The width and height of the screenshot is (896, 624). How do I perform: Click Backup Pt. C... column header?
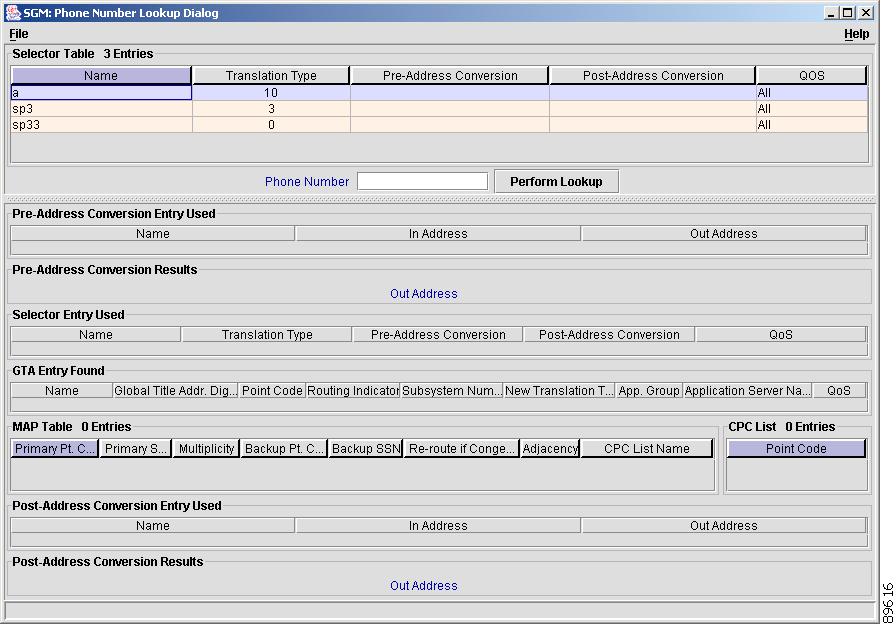[284, 449]
